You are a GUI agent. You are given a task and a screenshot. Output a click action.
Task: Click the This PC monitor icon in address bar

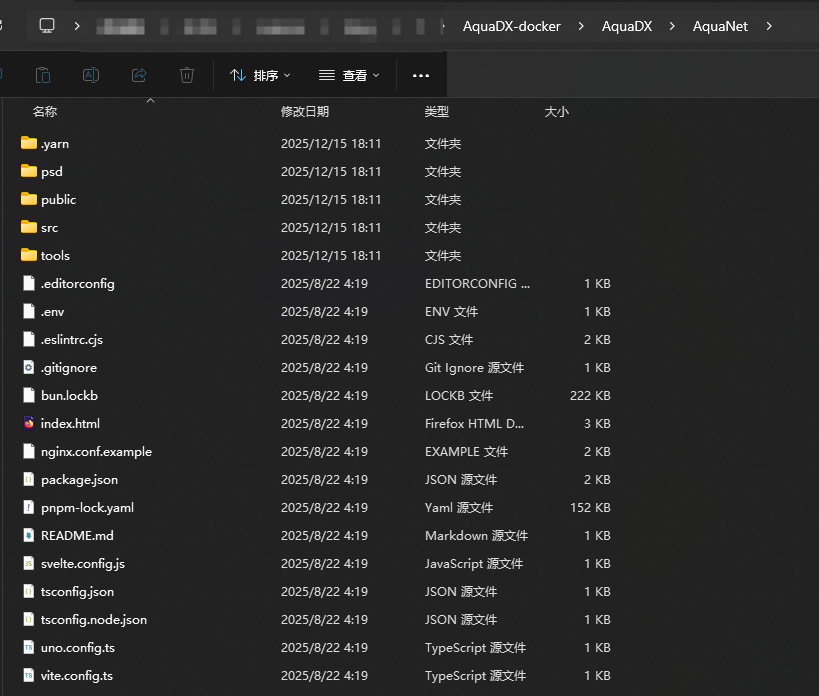coord(47,26)
